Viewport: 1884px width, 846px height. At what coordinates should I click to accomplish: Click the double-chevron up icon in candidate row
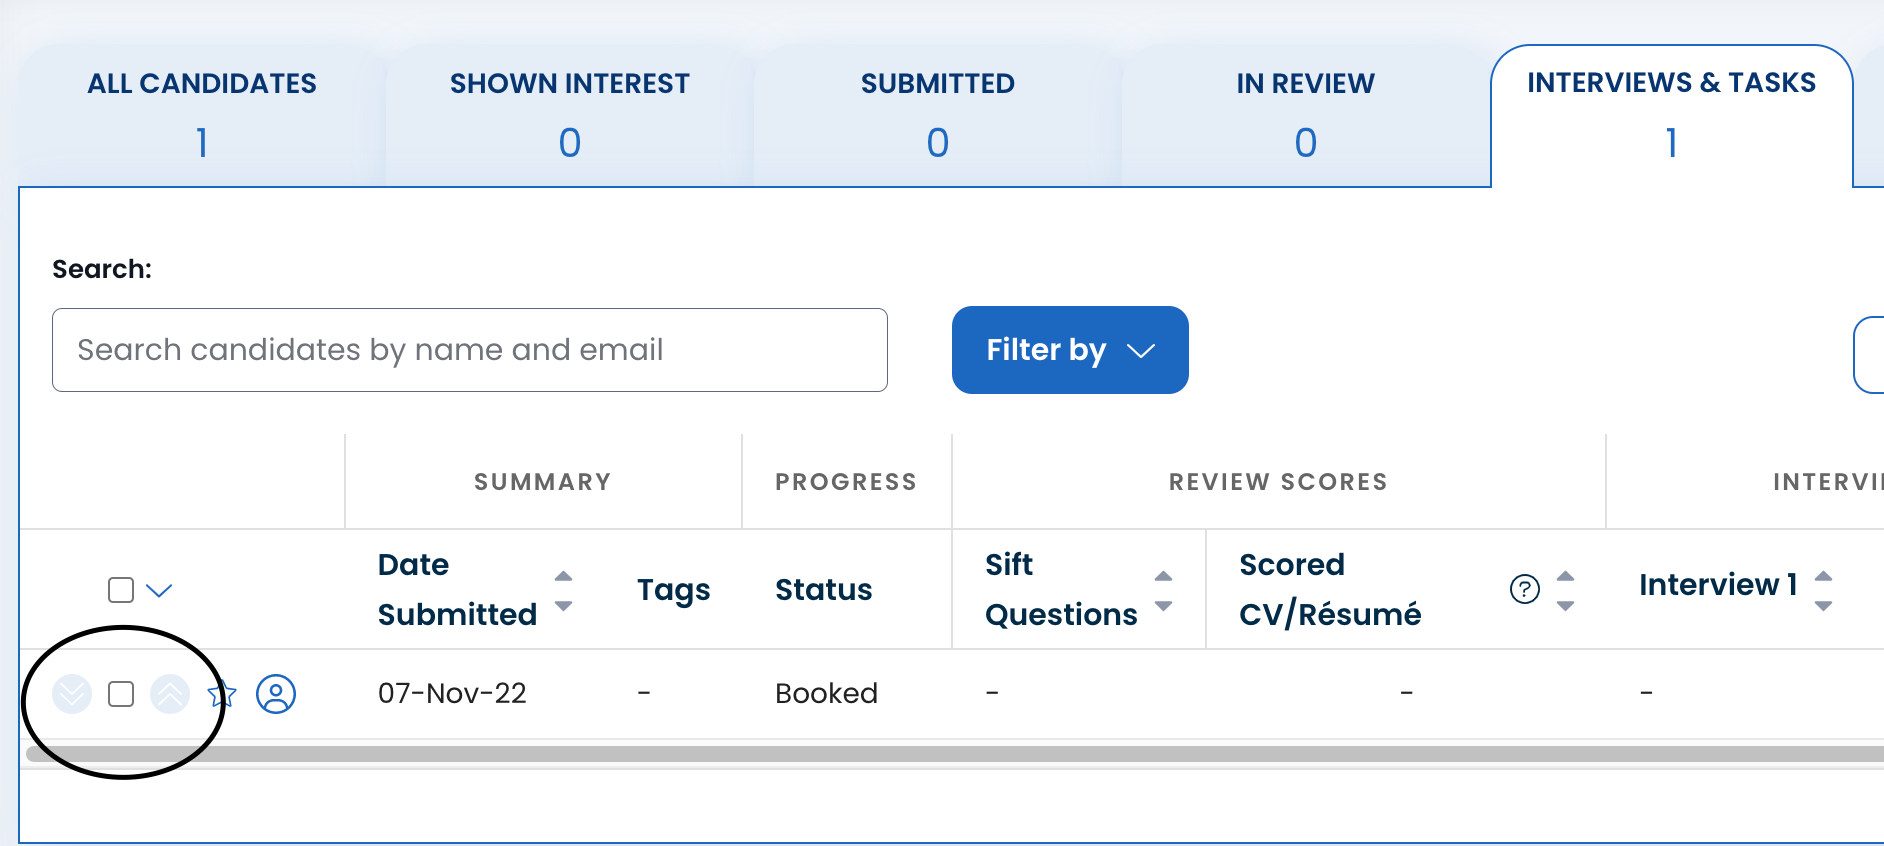[170, 693]
